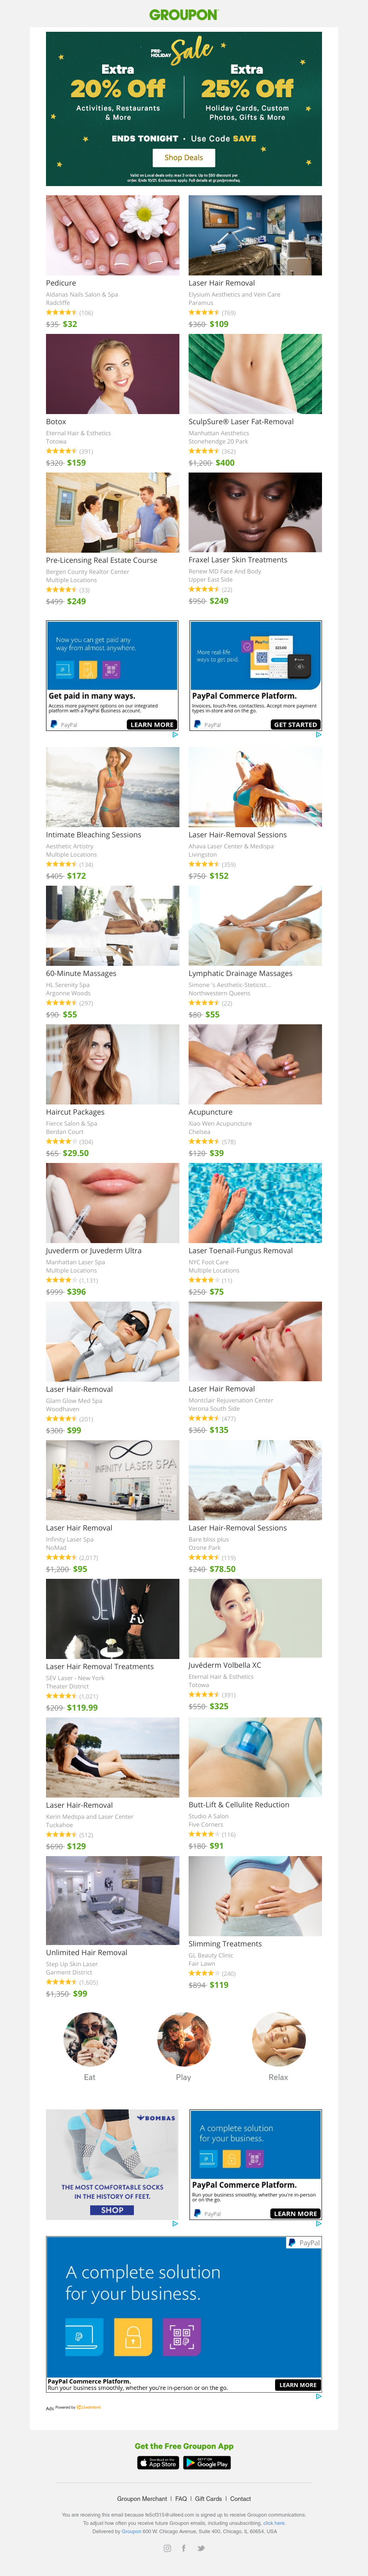
Task: Click the Facebook icon in footer
Action: coord(184,2548)
